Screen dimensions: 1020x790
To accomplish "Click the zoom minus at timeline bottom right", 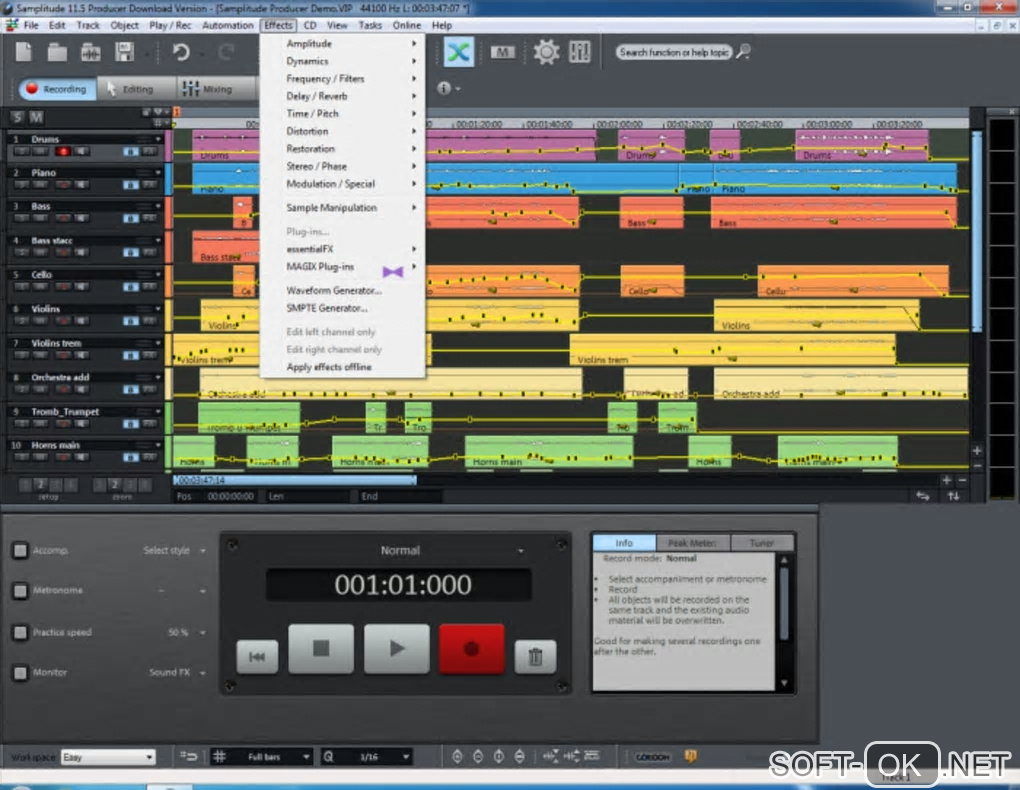I will point(962,480).
